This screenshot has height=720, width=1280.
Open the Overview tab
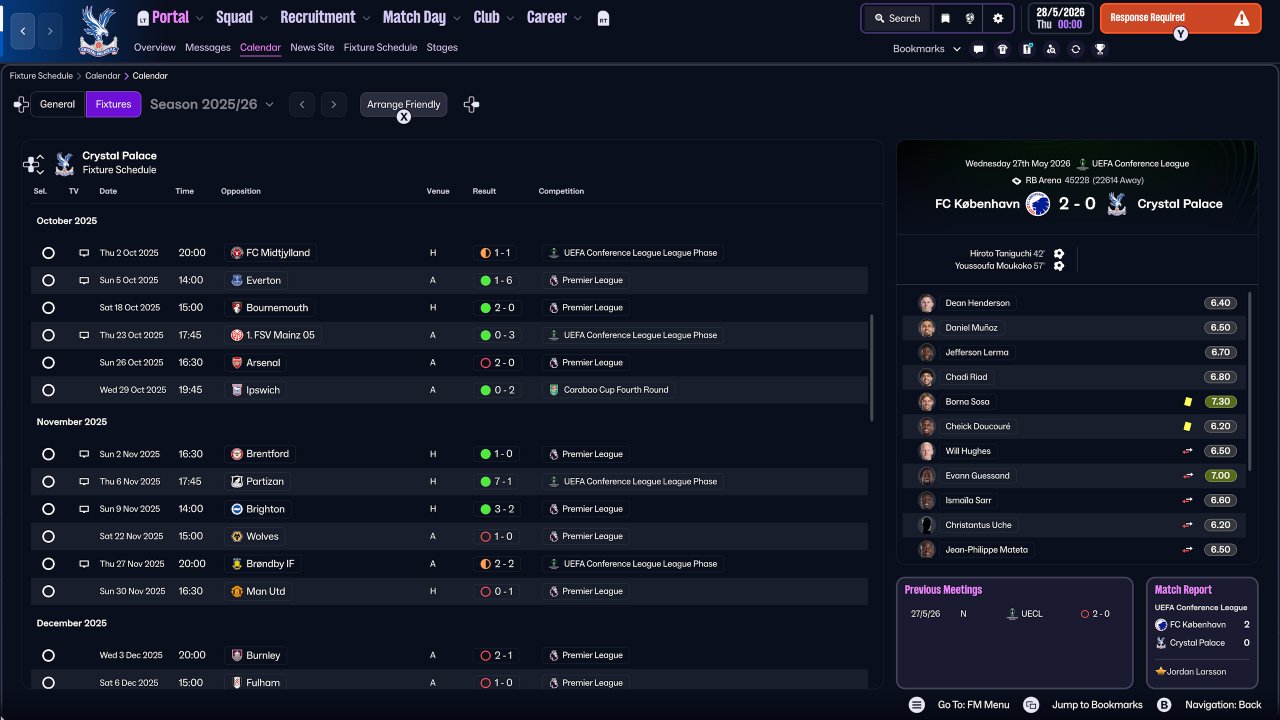pos(154,47)
